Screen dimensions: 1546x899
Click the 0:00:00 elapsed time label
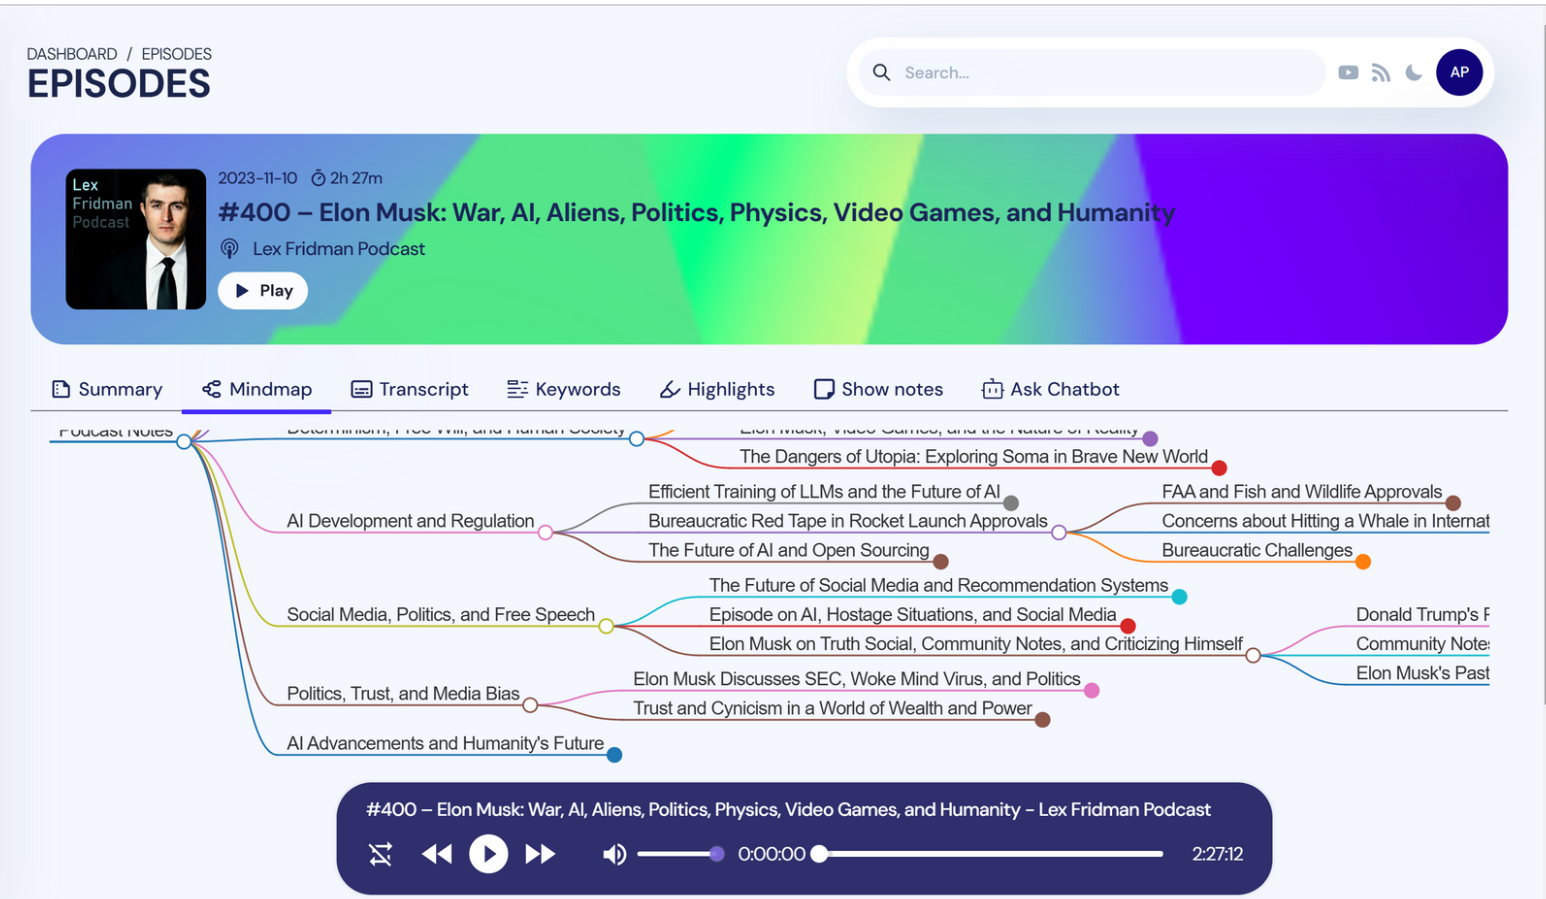coord(771,854)
